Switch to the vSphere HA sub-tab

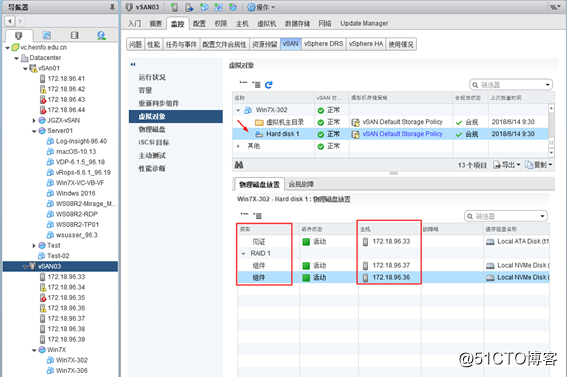(x=366, y=44)
